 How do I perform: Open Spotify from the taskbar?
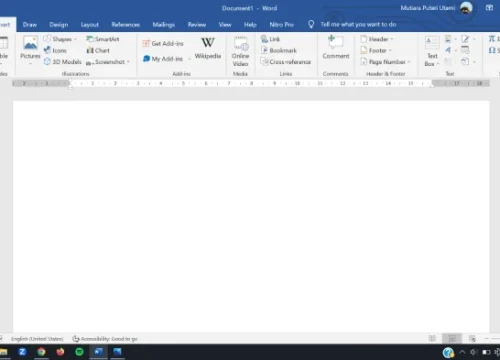(x=79, y=352)
